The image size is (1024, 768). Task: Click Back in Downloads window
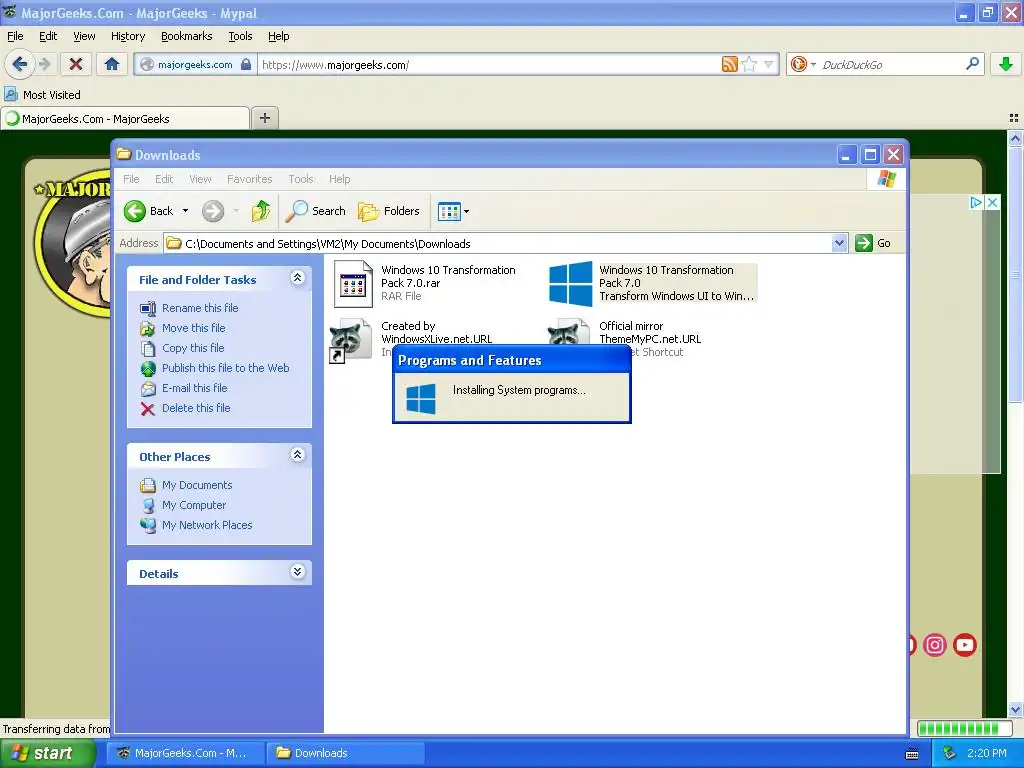click(150, 211)
